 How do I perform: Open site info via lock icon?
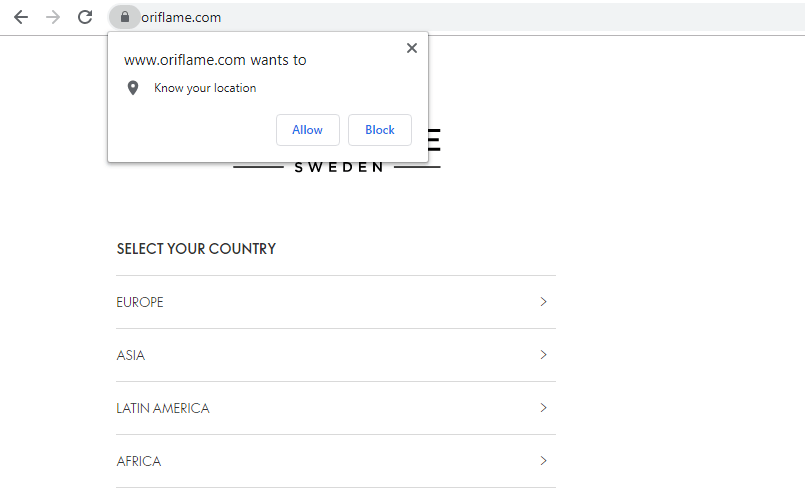[x=124, y=17]
